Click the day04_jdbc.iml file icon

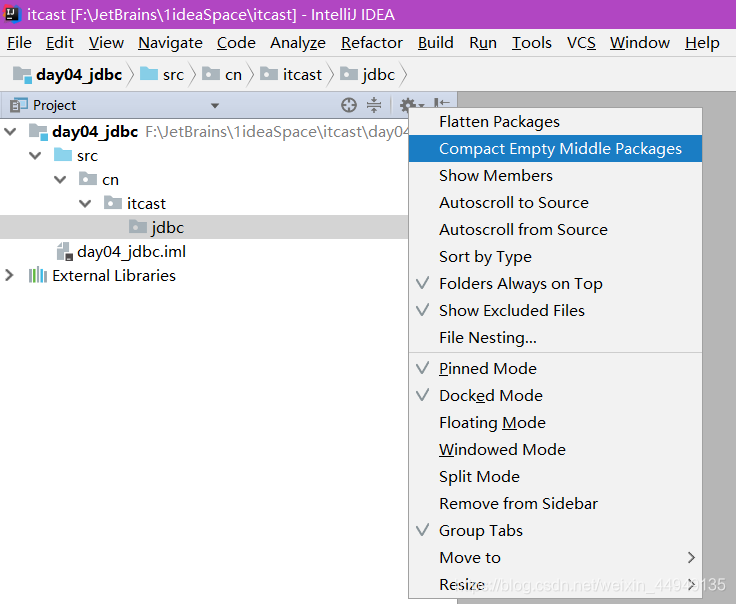click(65, 252)
